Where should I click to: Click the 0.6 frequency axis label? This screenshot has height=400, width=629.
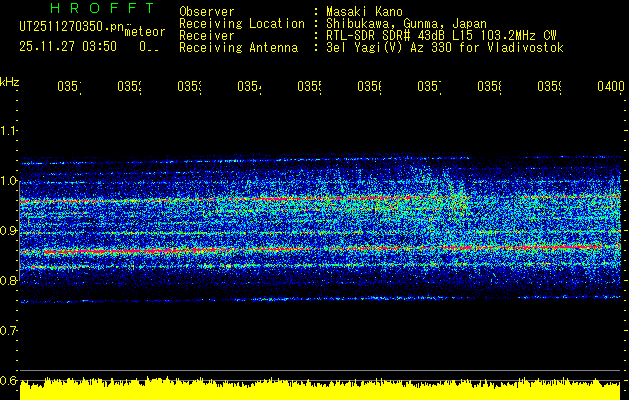coord(8,380)
